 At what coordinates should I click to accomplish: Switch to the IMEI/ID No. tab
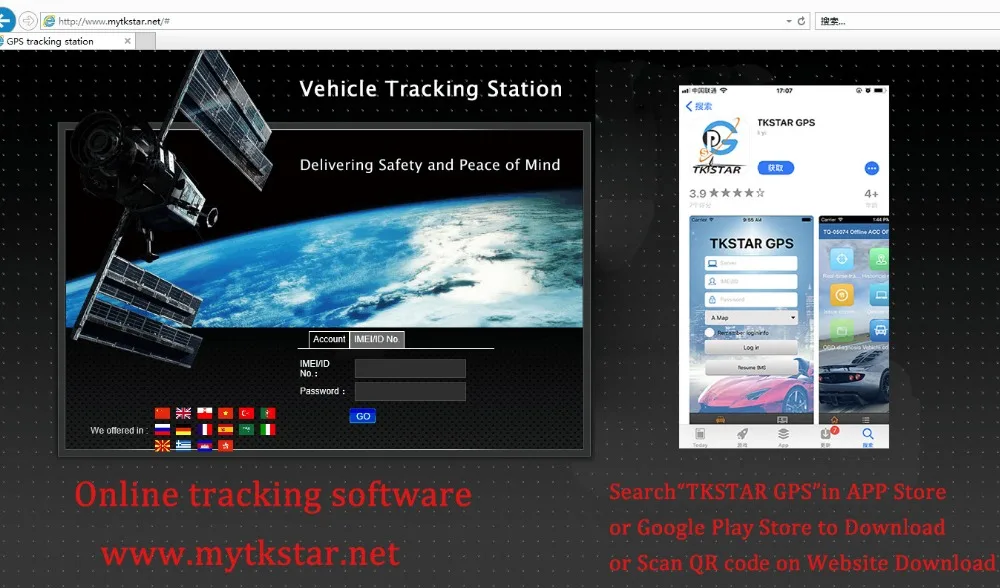tap(377, 339)
